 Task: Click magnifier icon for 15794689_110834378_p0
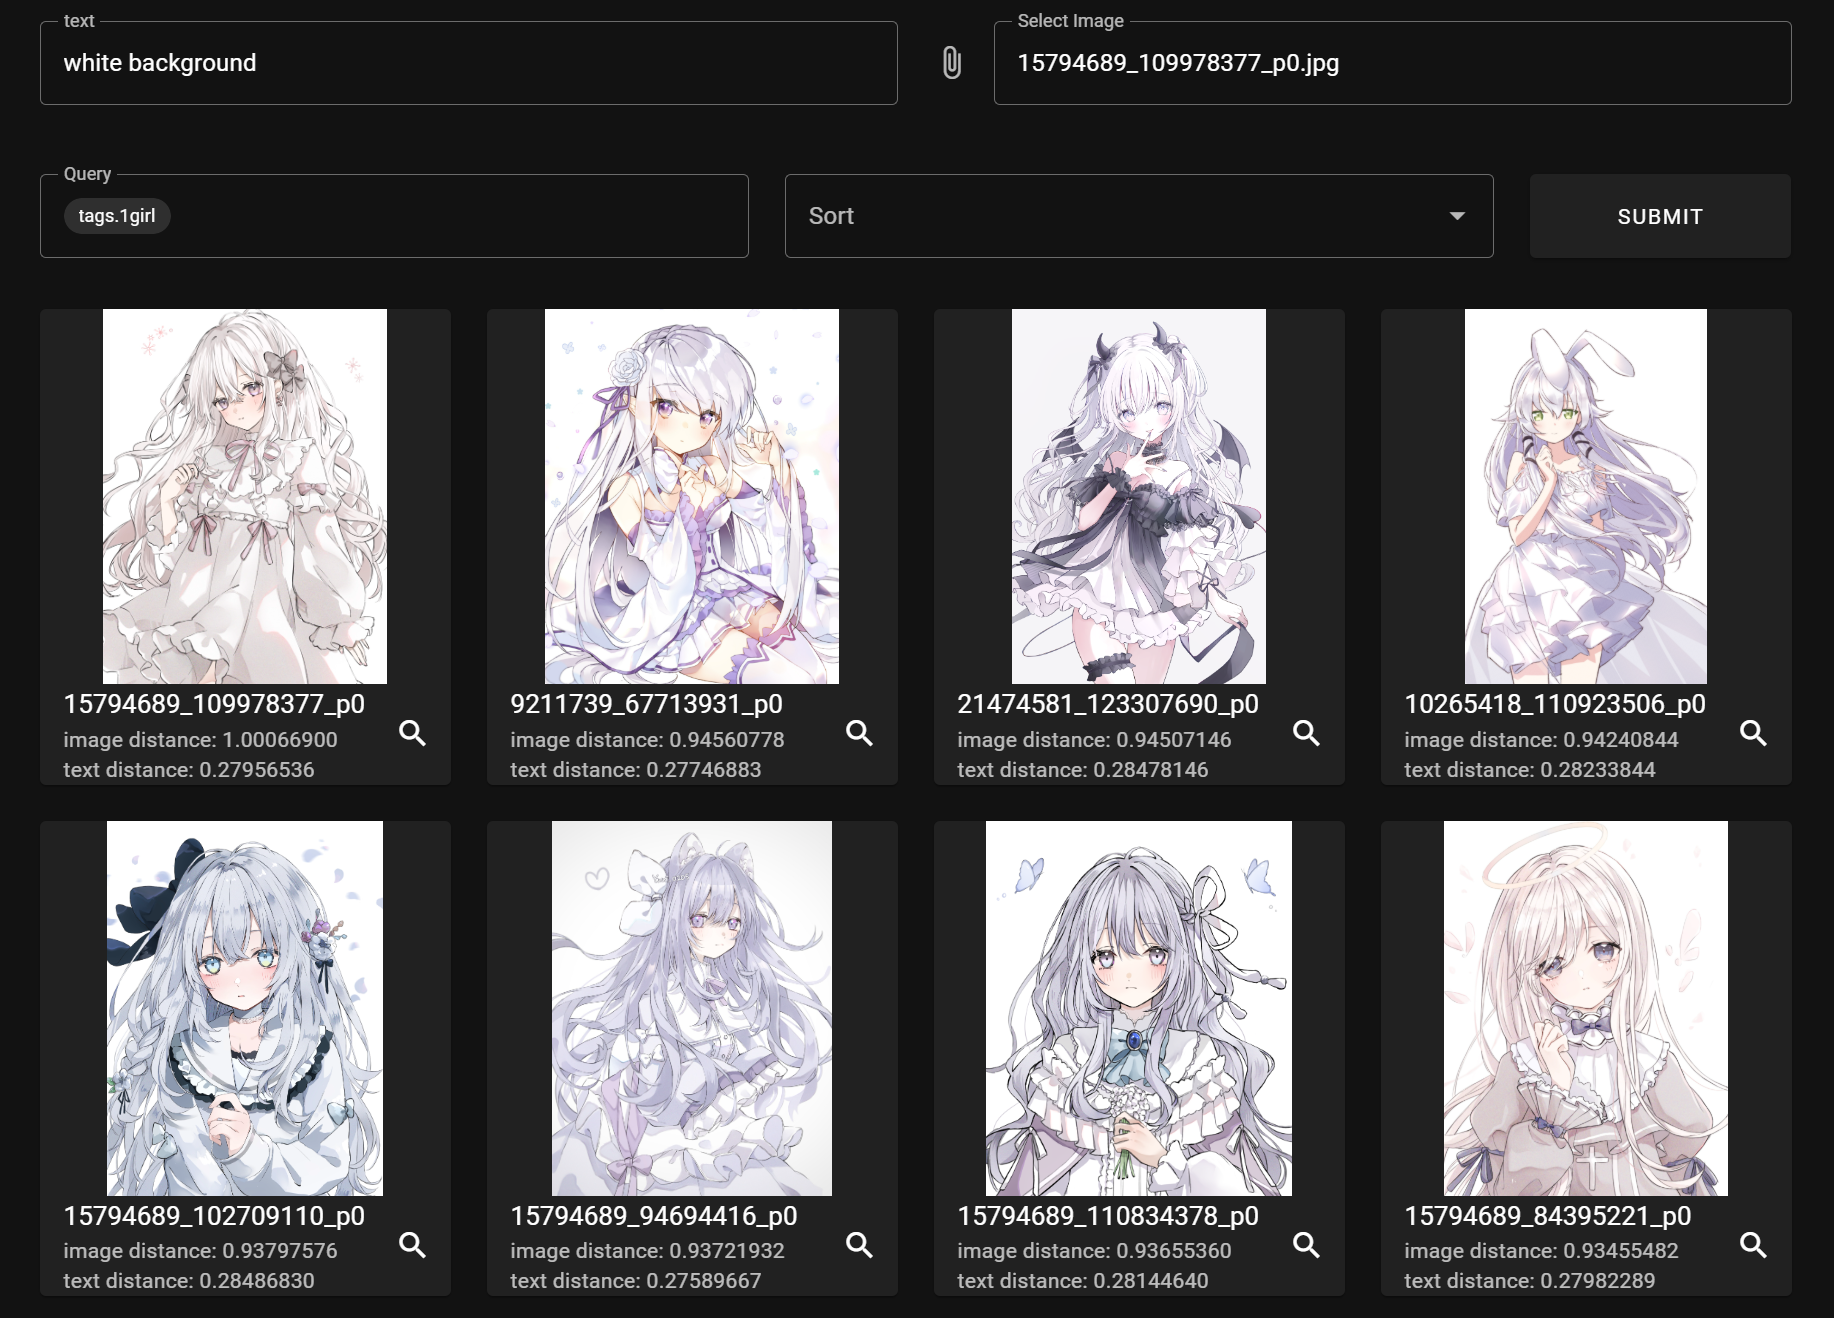click(1306, 1245)
